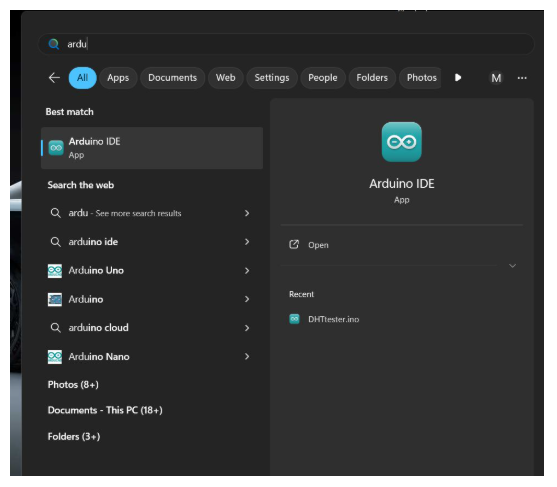Click the DHTtester.ino file icon

pos(294,319)
